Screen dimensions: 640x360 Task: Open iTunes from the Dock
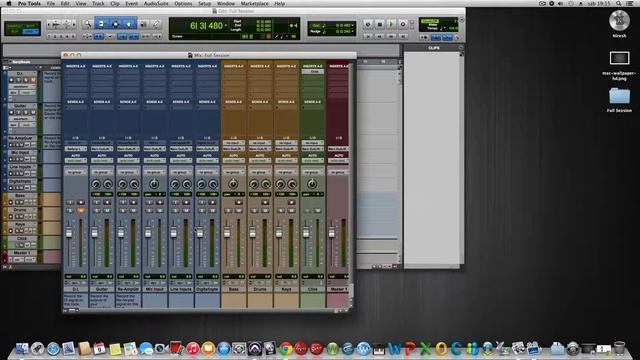193,348
